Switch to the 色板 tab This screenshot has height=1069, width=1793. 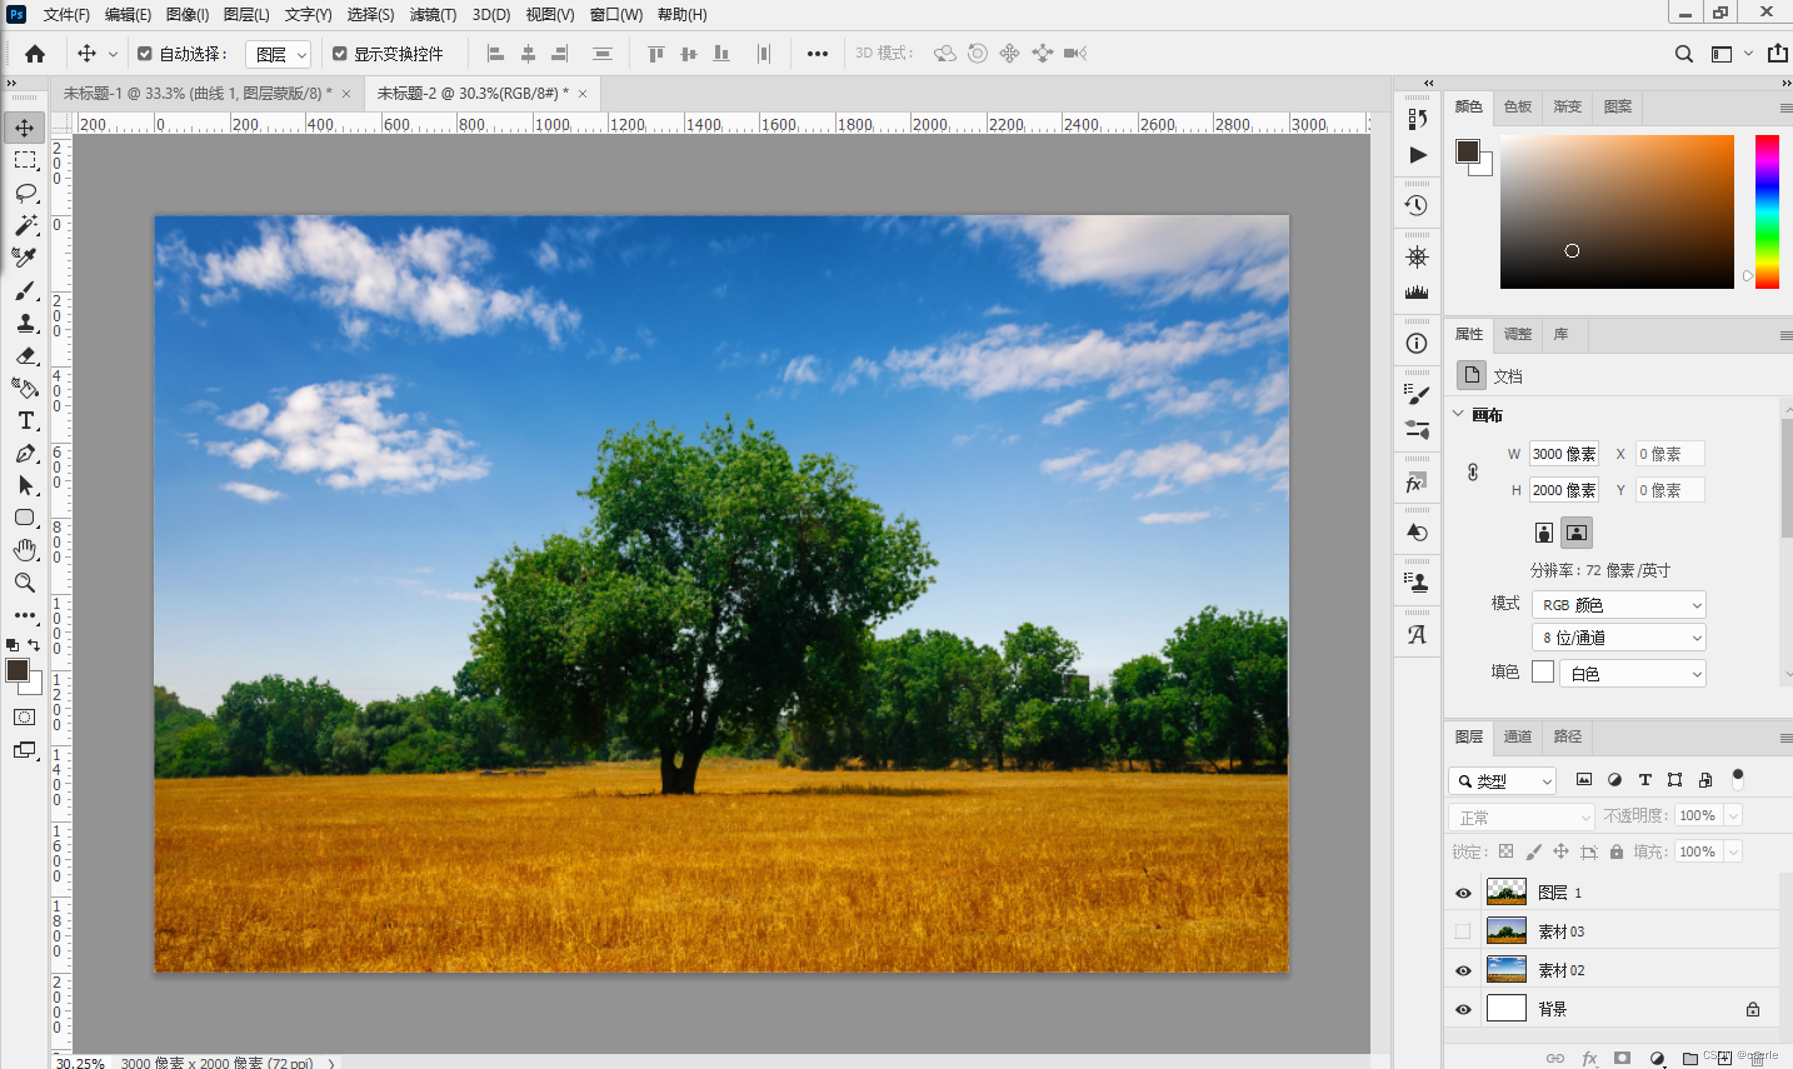[1517, 107]
